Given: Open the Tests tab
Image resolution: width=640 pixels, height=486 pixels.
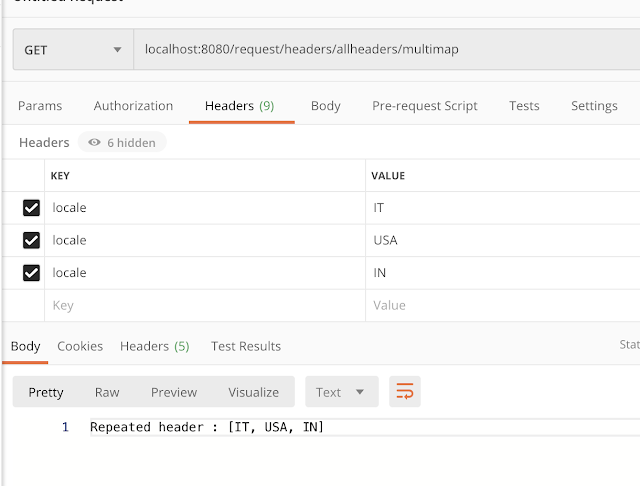Looking at the screenshot, I should (x=524, y=106).
